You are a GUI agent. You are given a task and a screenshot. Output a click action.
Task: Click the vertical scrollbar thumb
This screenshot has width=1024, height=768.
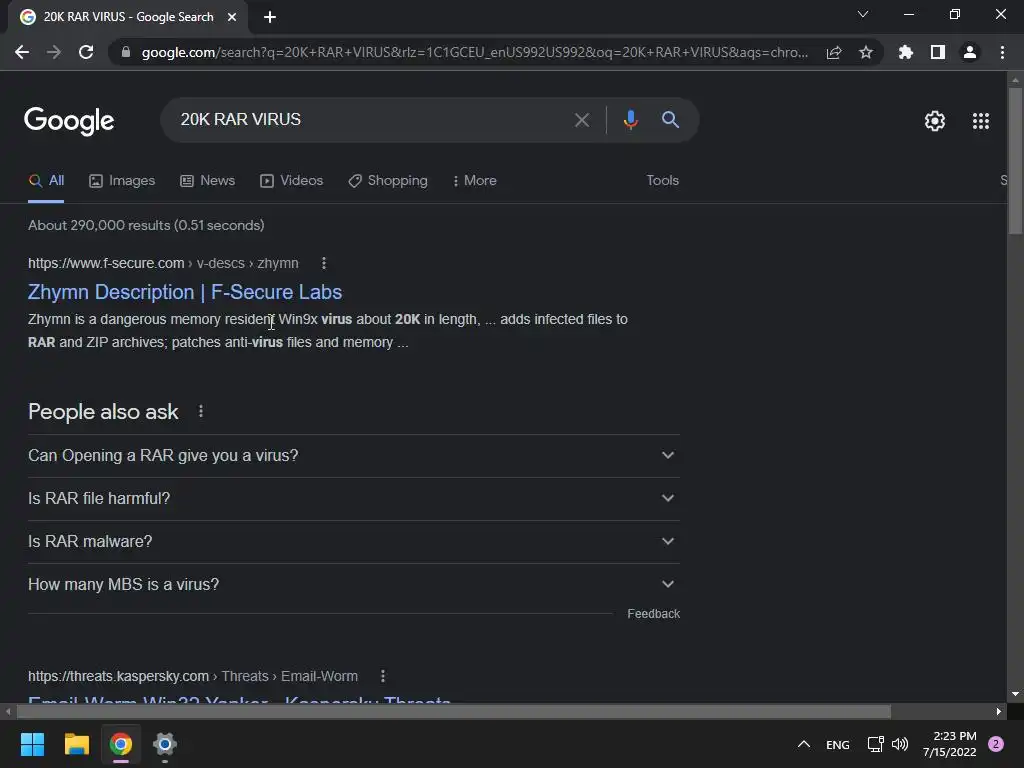(1015, 160)
